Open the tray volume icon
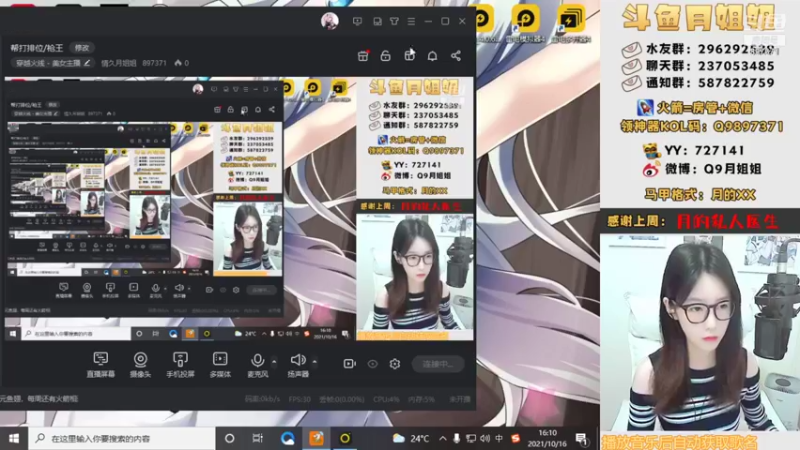The image size is (800, 450). pos(485,438)
